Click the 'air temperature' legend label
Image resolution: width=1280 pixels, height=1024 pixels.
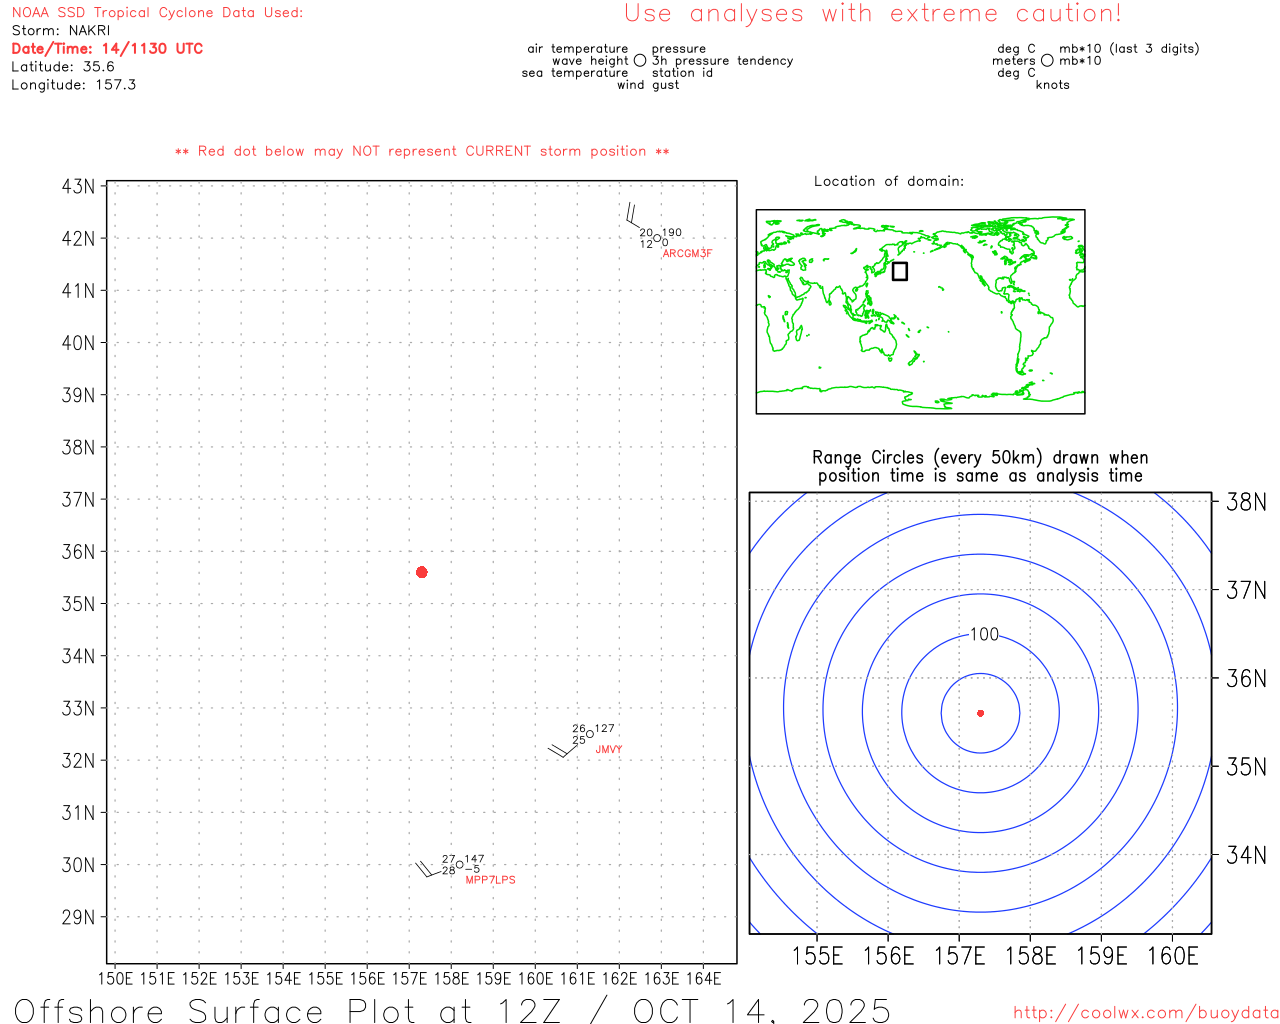coord(578,48)
